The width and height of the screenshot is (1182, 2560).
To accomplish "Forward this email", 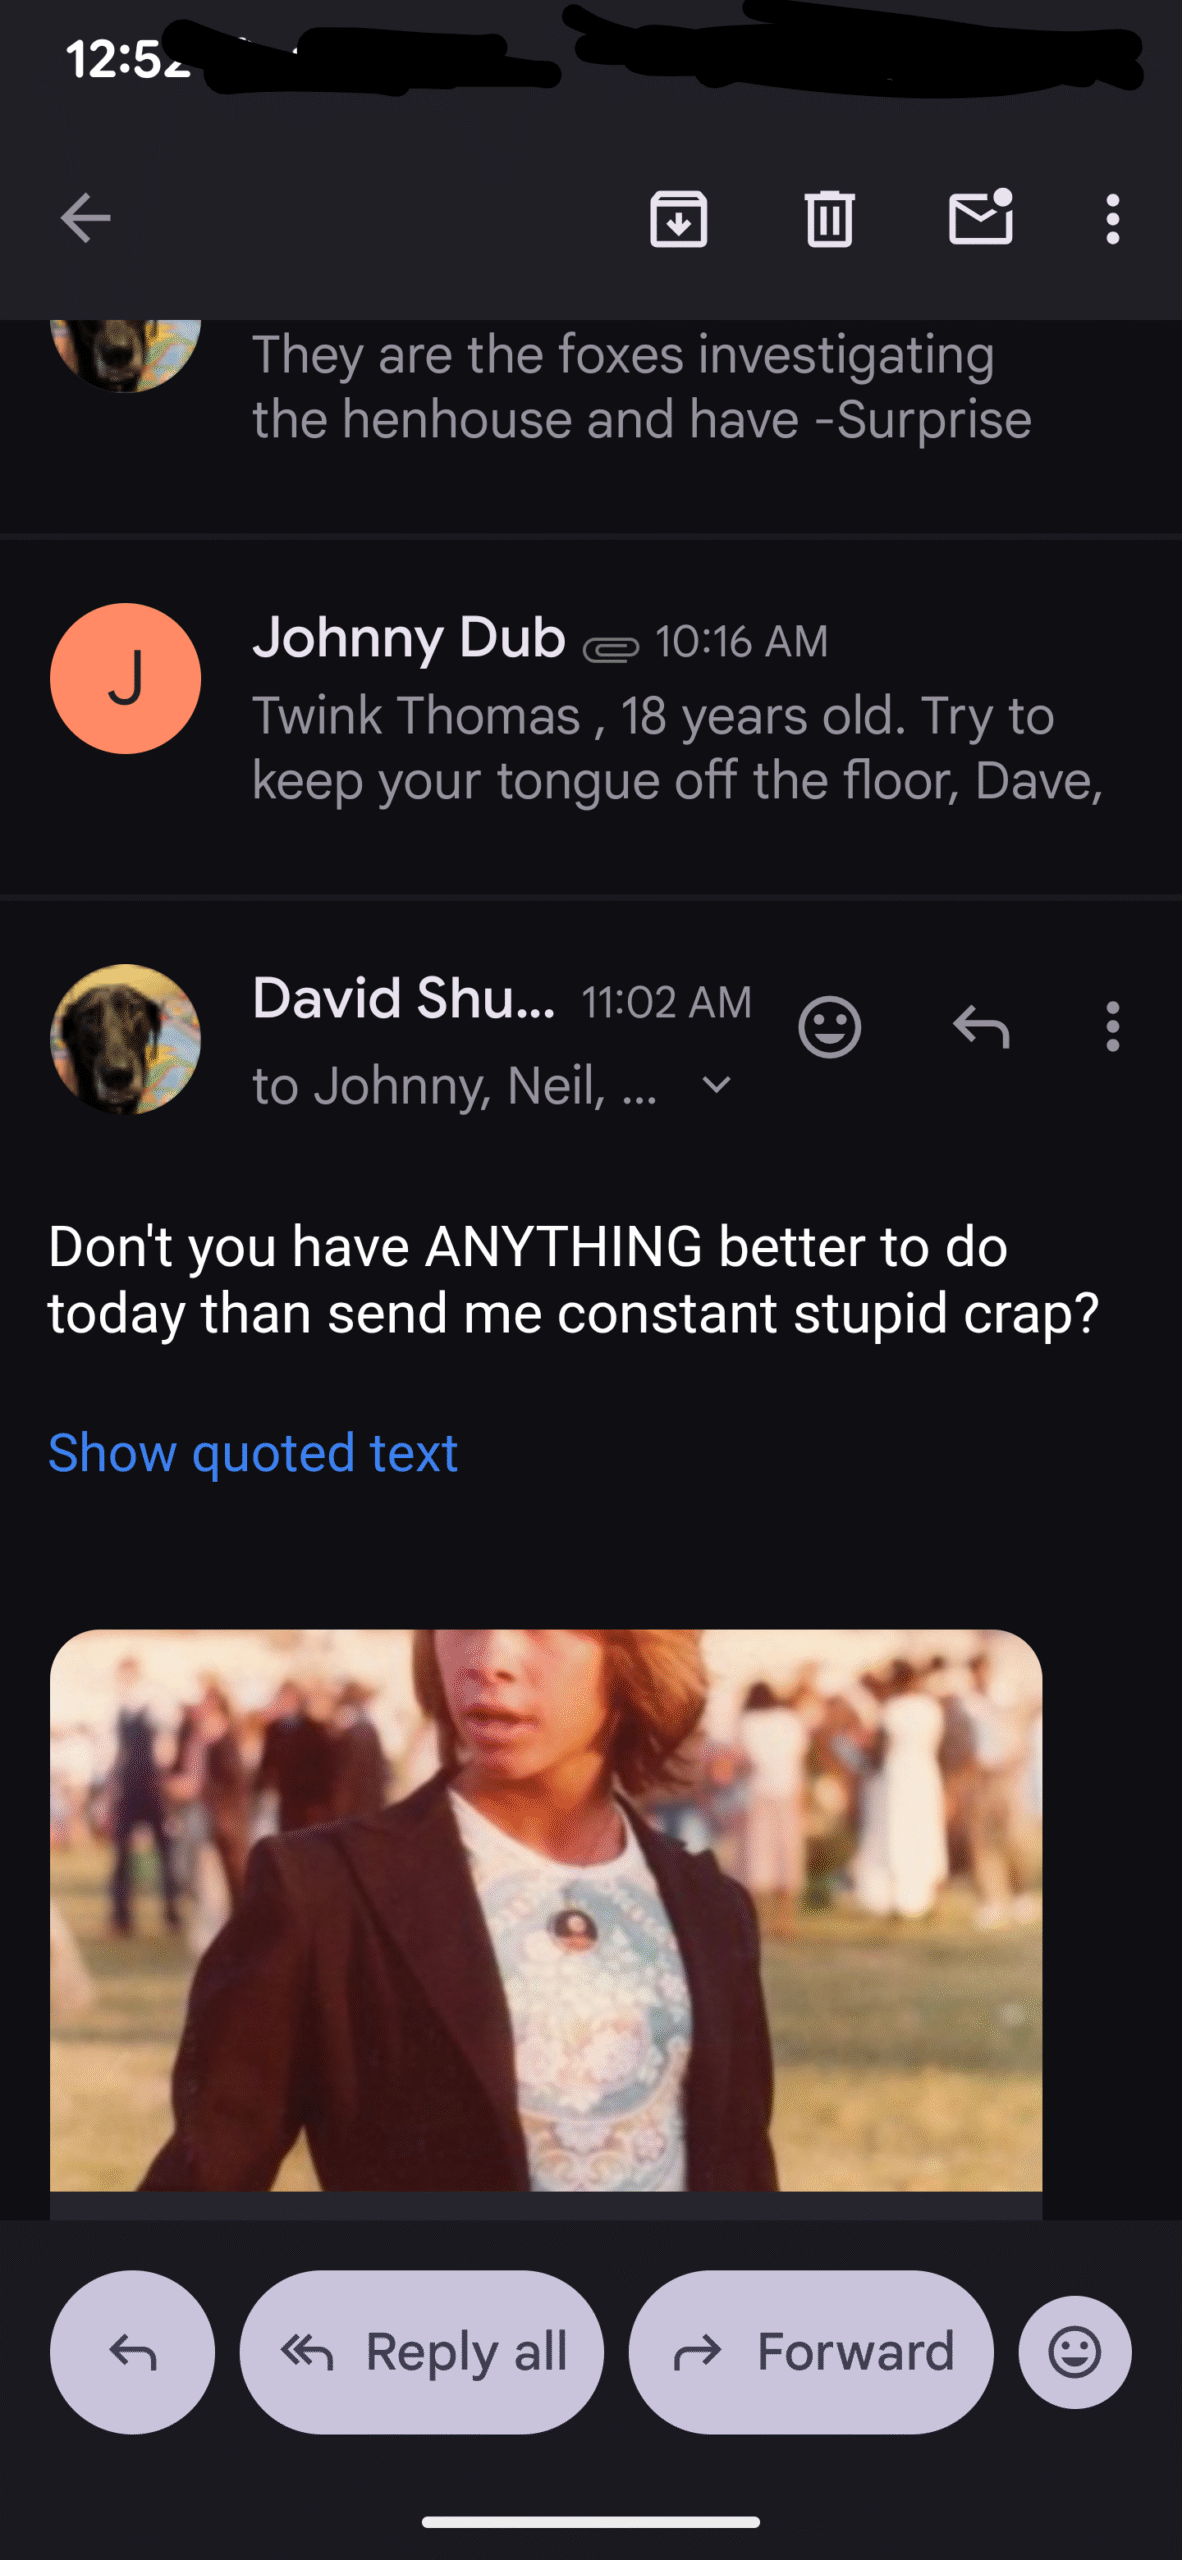I will coord(811,2352).
